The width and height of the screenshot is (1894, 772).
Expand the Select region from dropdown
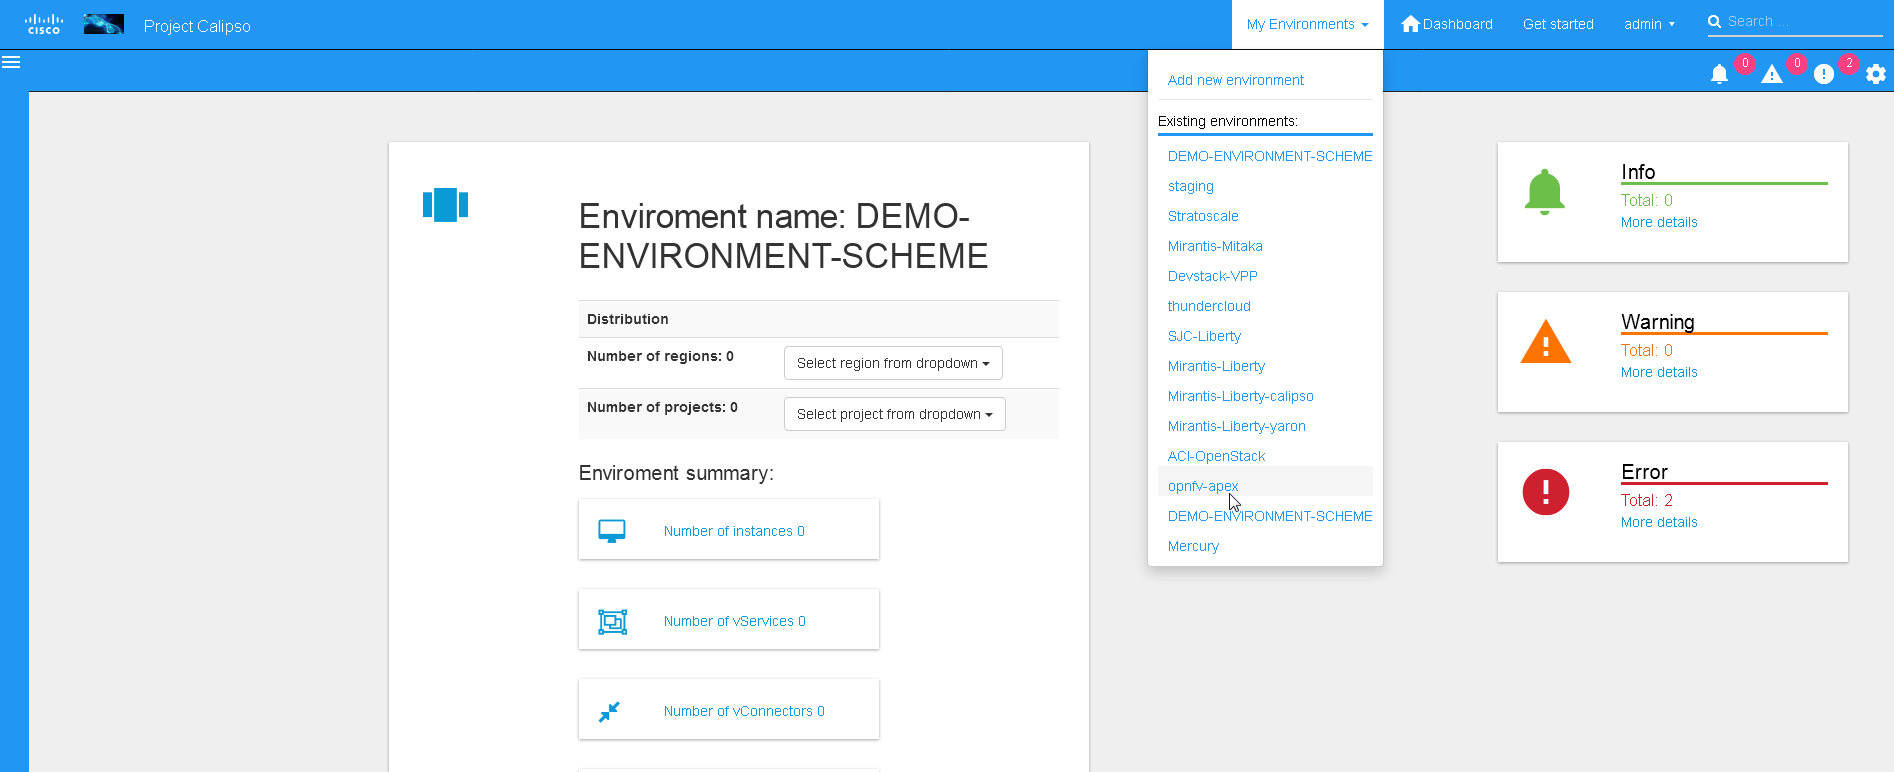click(x=892, y=363)
